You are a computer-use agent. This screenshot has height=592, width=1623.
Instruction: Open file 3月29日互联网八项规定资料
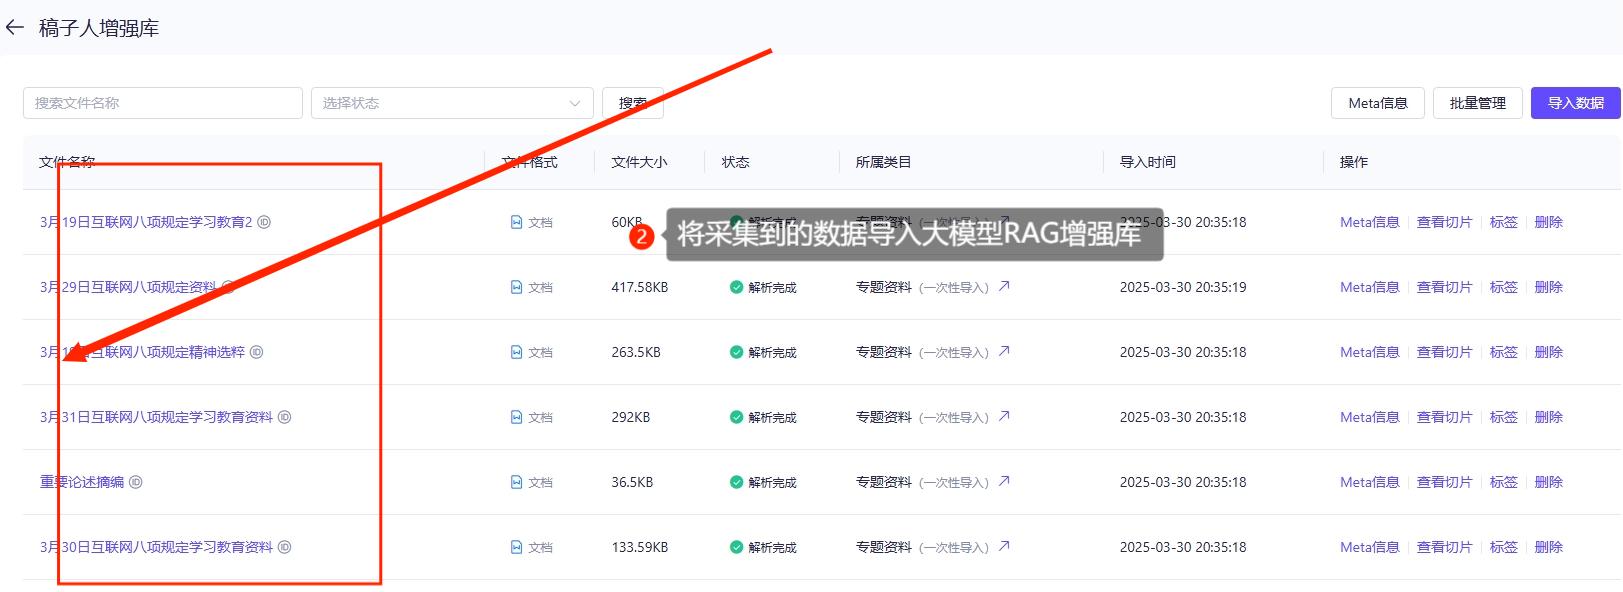pos(128,287)
